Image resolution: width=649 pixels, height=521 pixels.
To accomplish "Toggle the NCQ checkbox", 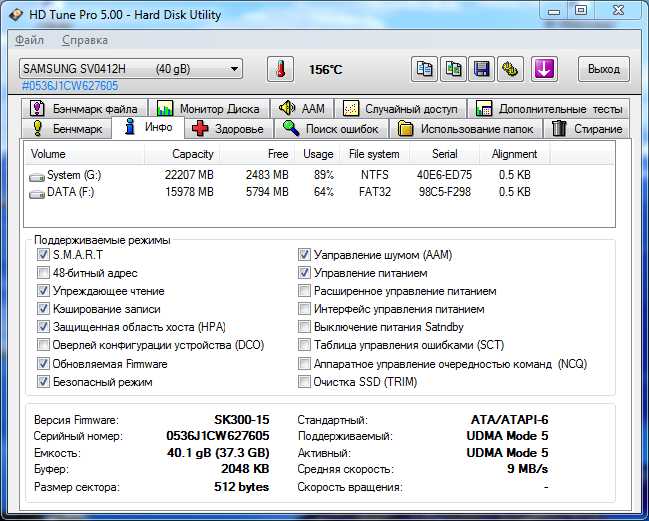I will [x=304, y=364].
